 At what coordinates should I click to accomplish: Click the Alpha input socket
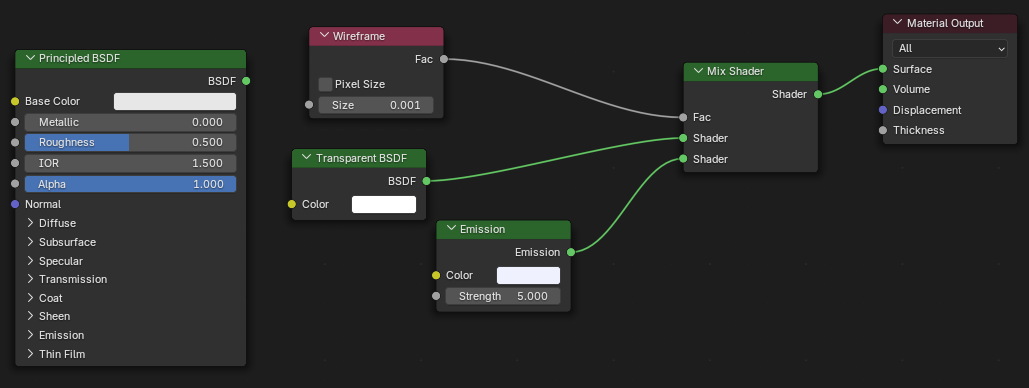tap(15, 184)
